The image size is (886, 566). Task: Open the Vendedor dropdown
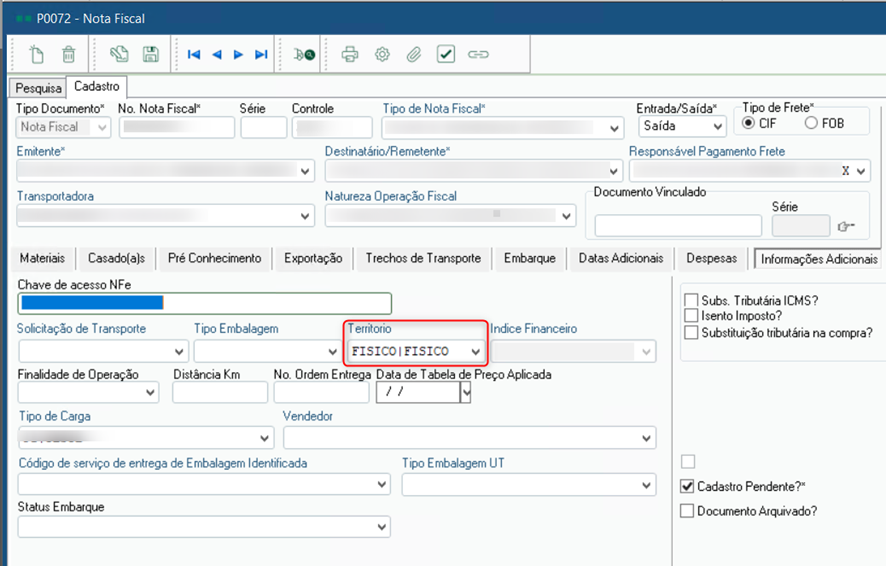coord(646,438)
